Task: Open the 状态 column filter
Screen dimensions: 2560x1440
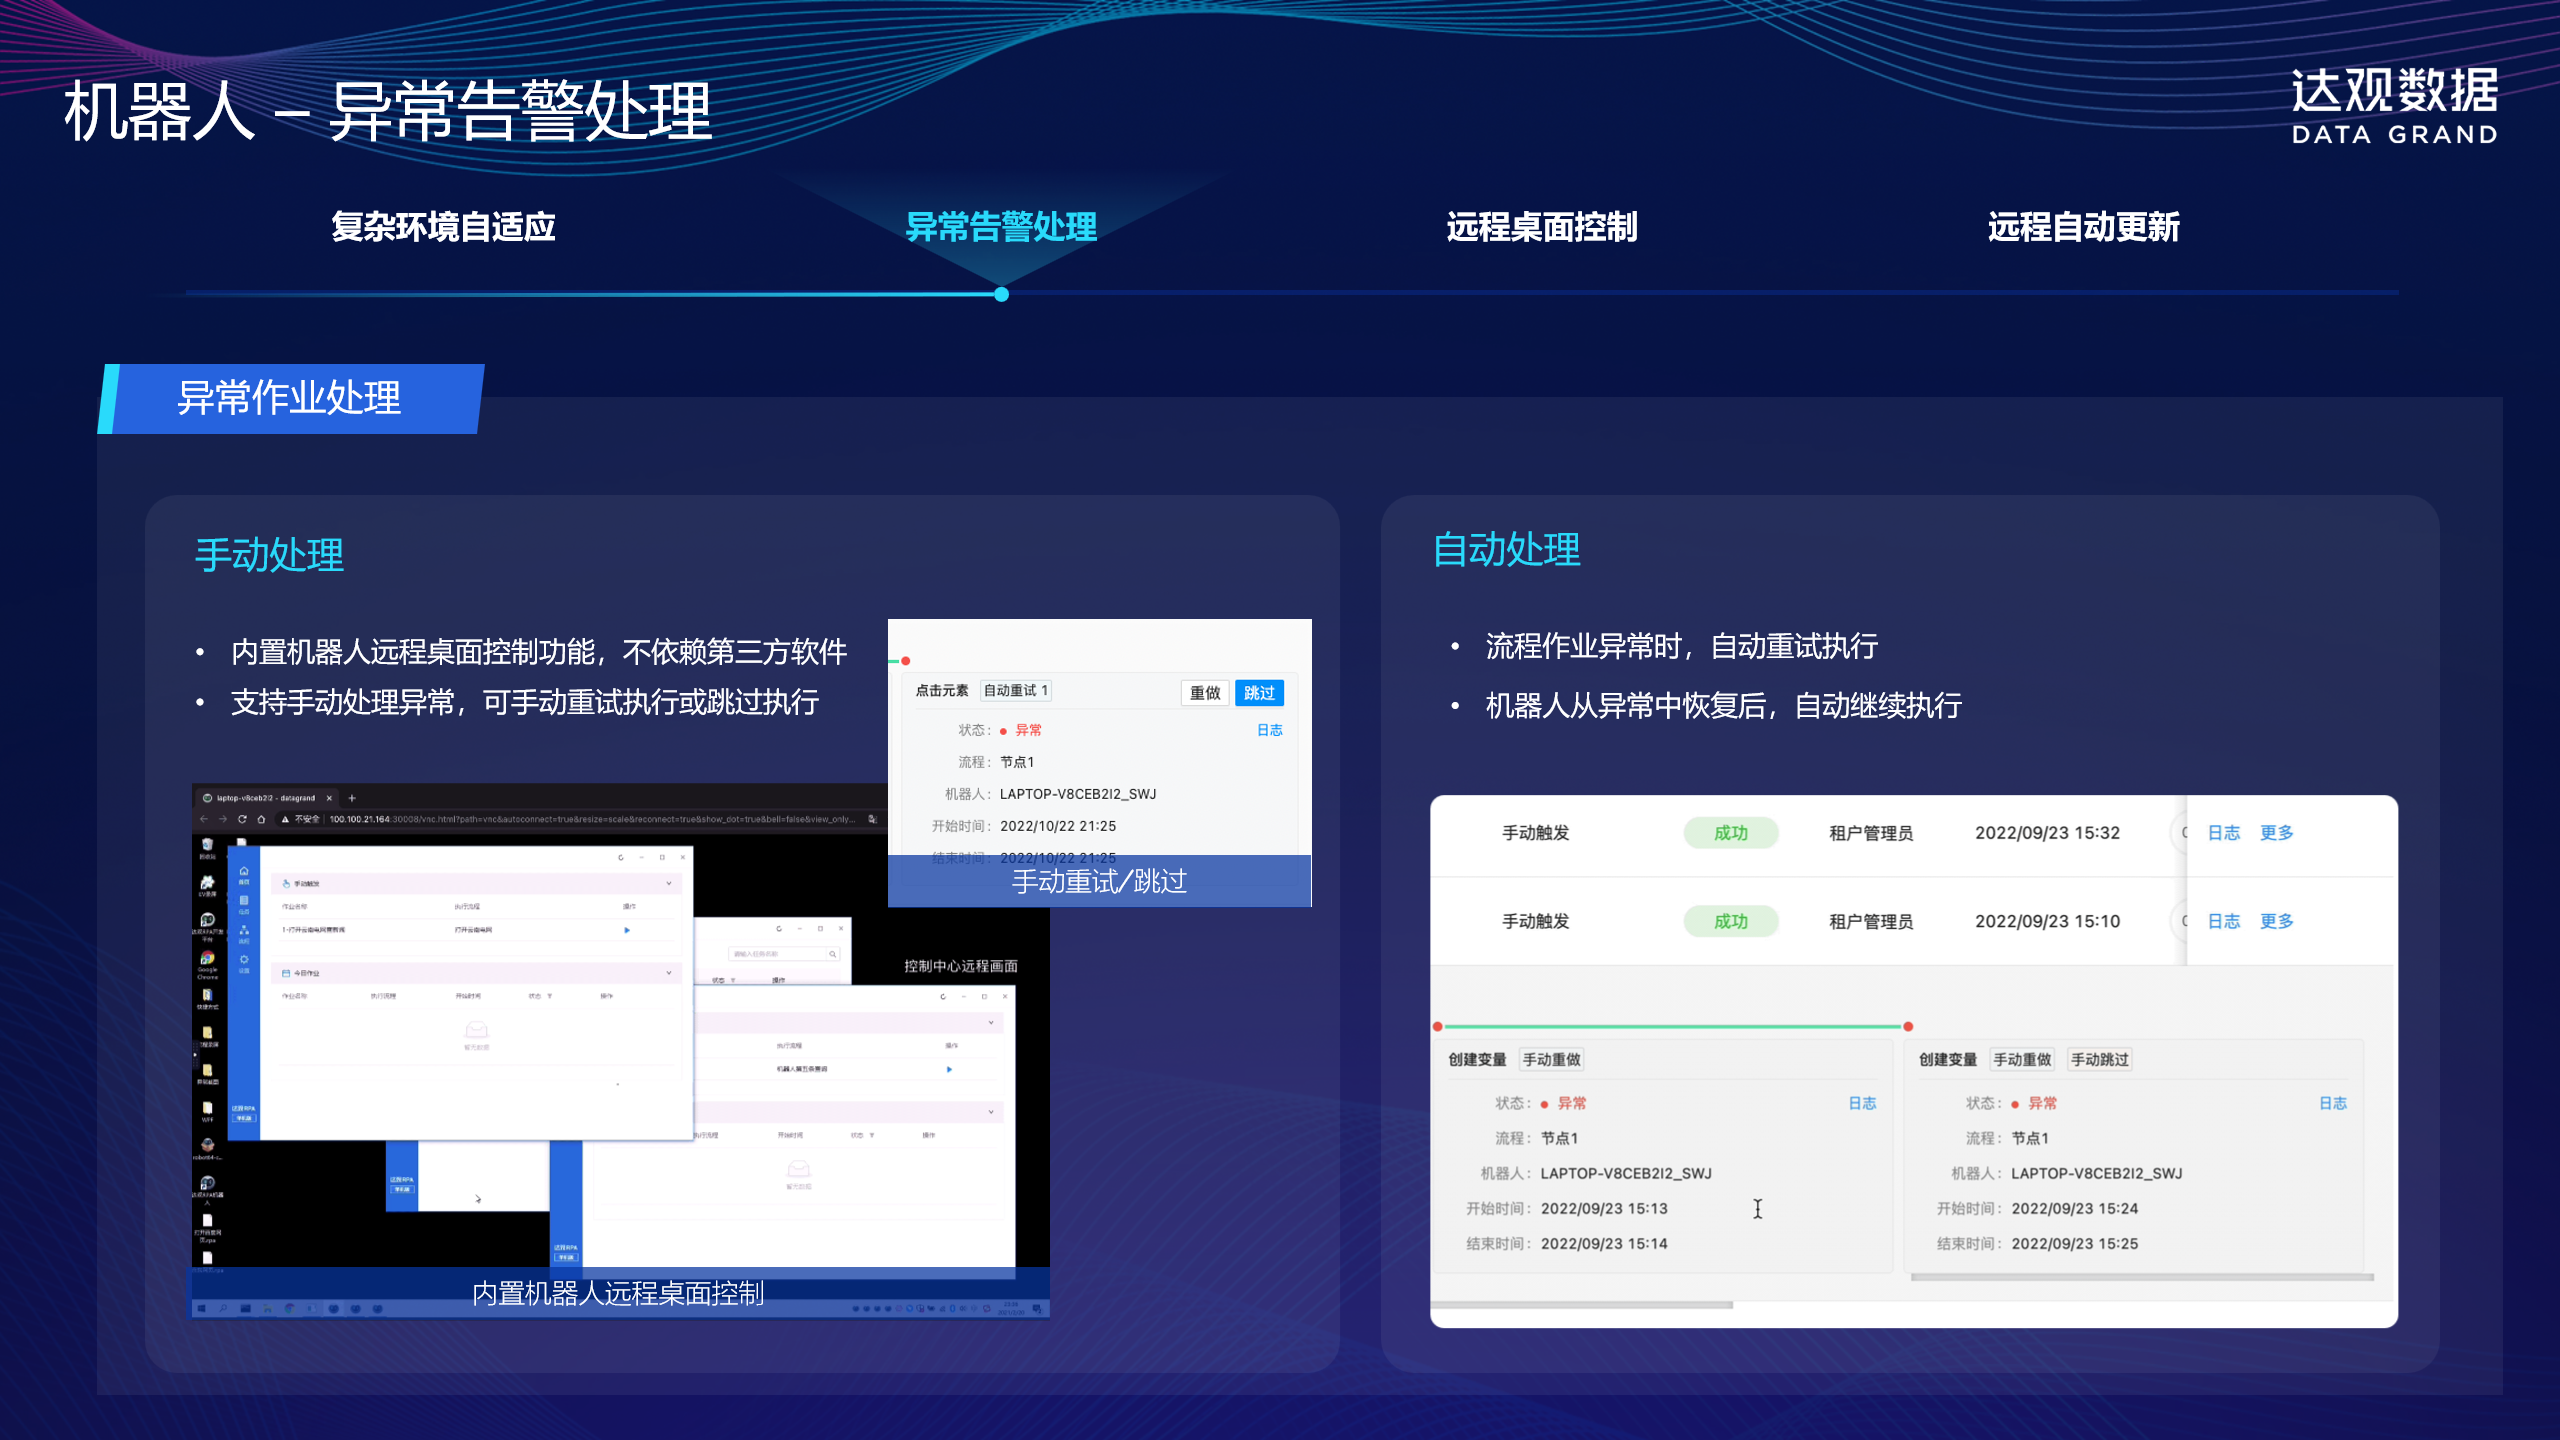Action: point(549,996)
